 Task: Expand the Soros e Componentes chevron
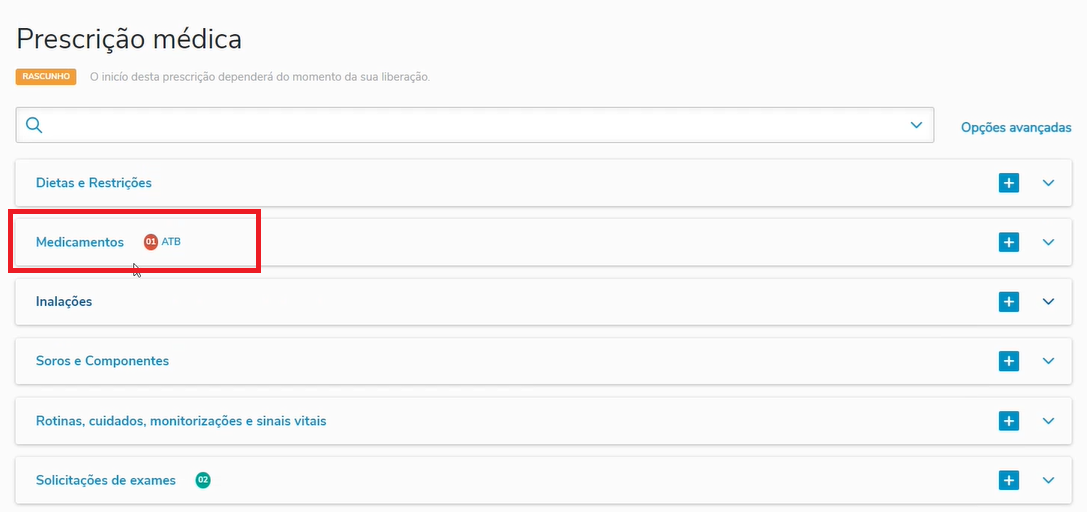click(x=1048, y=361)
